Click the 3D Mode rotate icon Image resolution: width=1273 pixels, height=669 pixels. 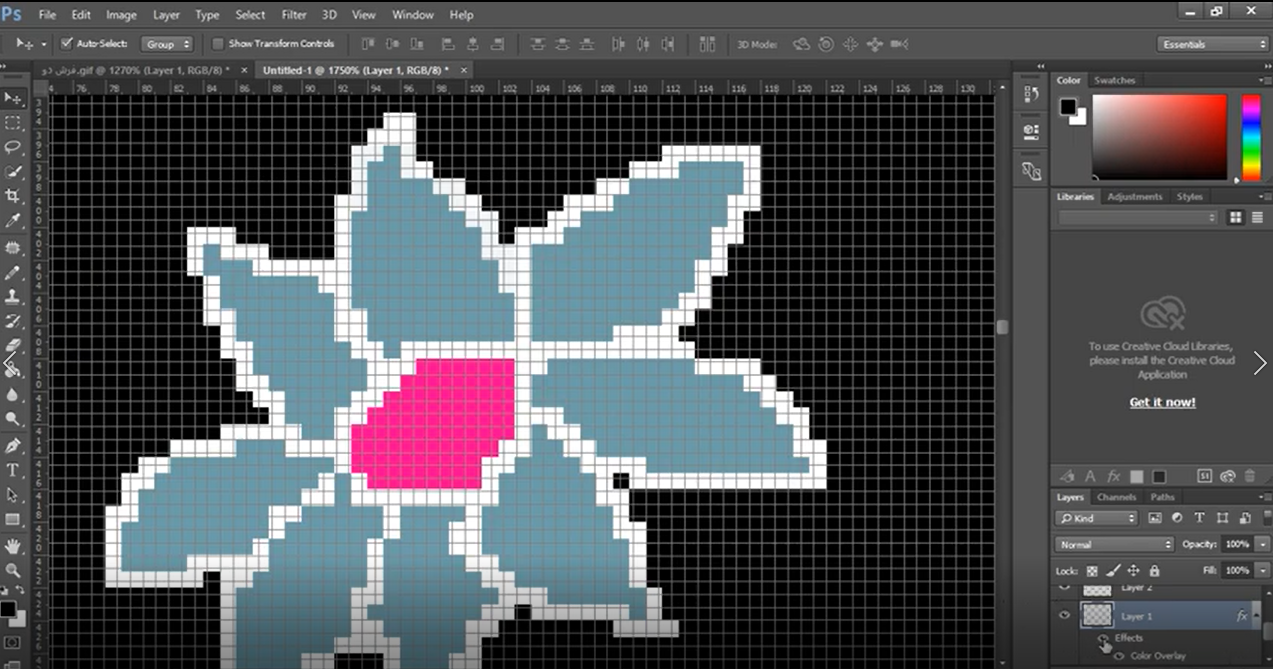pyautogui.click(x=802, y=44)
